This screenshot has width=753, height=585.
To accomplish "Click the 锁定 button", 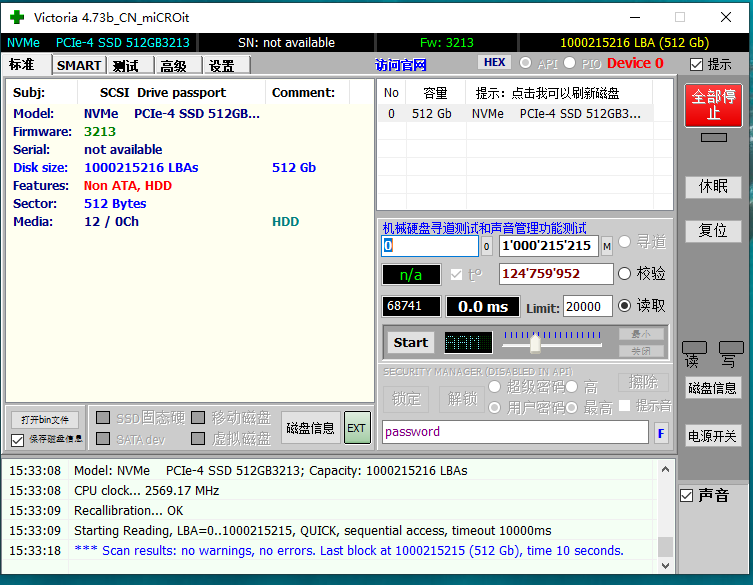I will (x=406, y=399).
